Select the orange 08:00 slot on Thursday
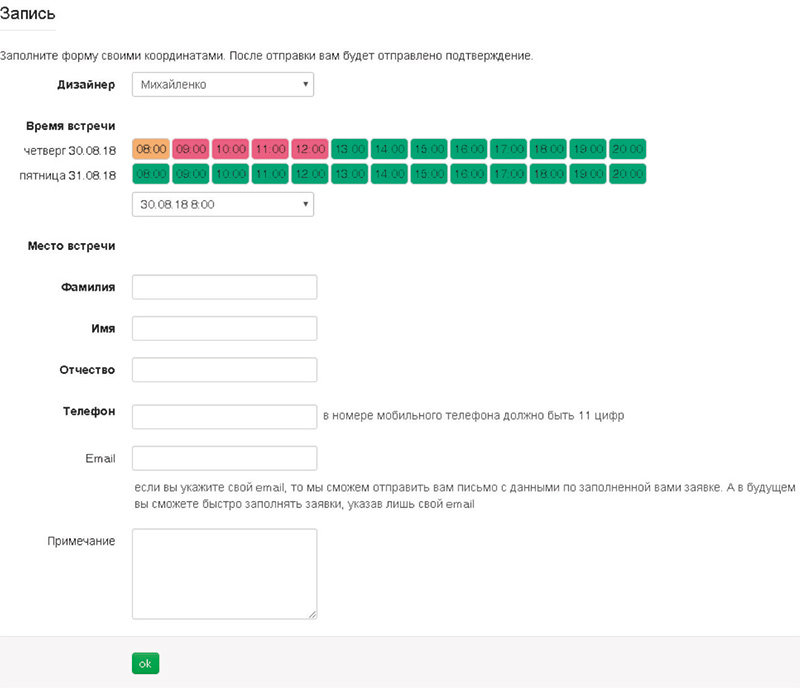The width and height of the screenshot is (800, 699). coord(151,149)
